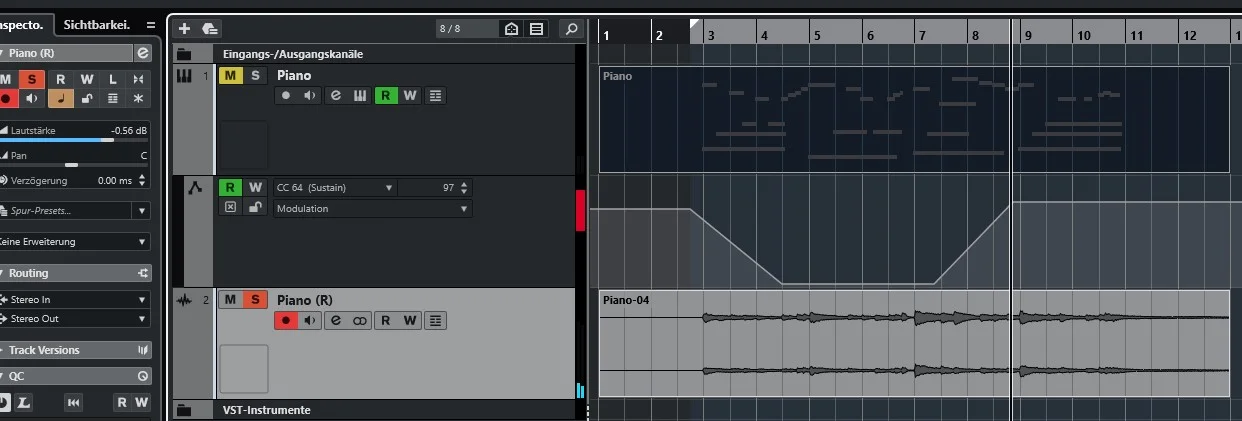Open Spur-Presets dropdown arrow
This screenshot has width=1242, height=421.
tap(141, 211)
